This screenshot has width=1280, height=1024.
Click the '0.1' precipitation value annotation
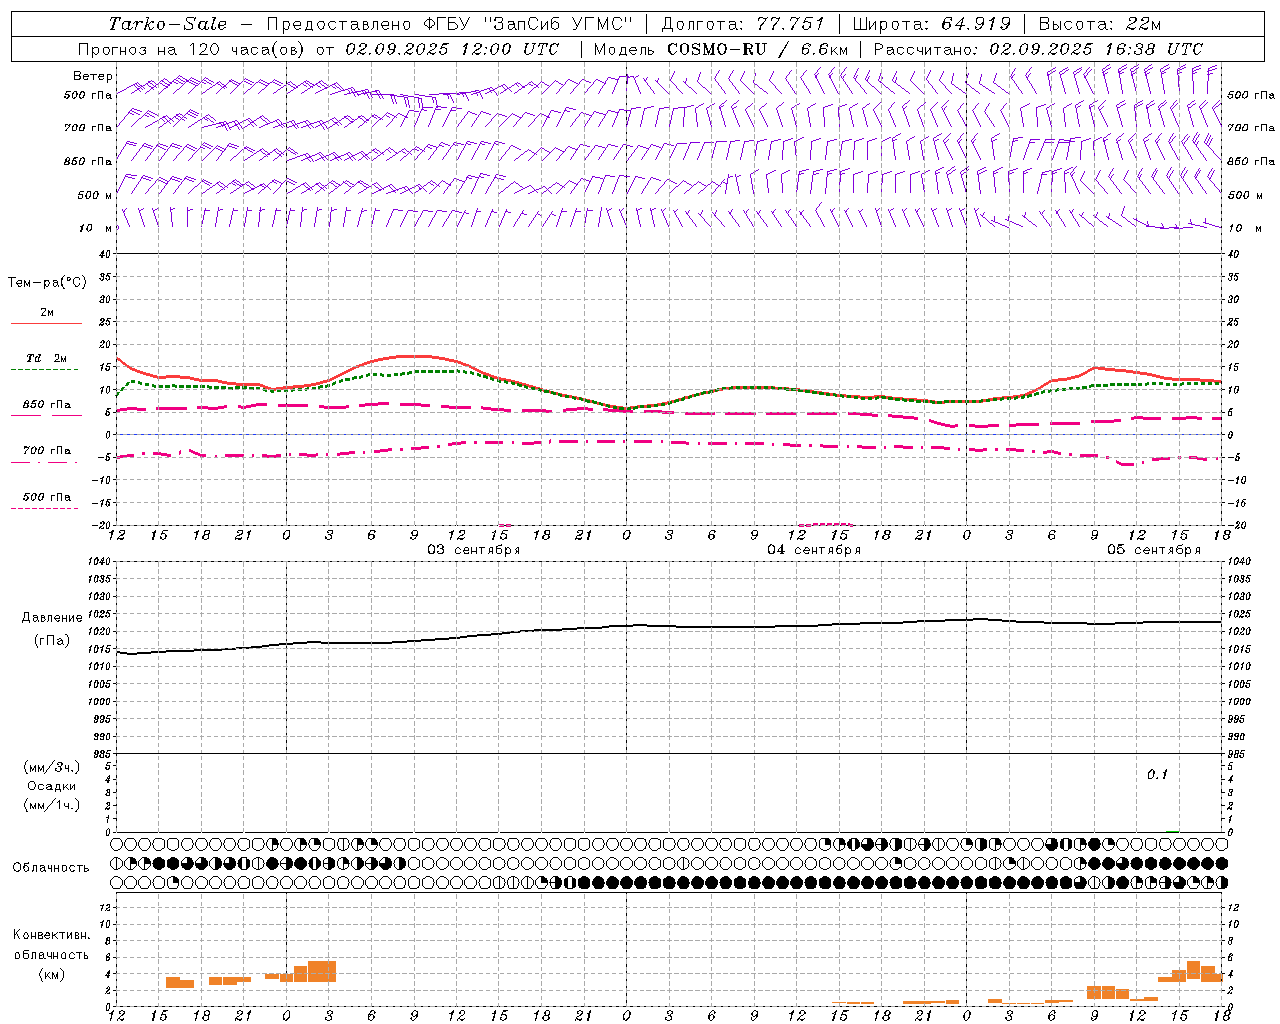pos(1157,775)
